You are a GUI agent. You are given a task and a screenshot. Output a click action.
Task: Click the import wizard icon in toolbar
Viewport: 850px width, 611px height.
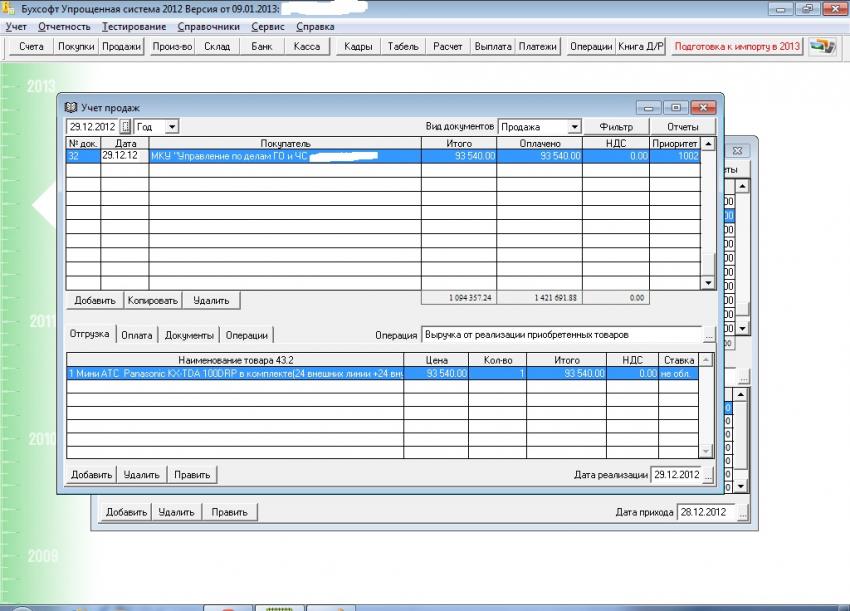click(822, 47)
